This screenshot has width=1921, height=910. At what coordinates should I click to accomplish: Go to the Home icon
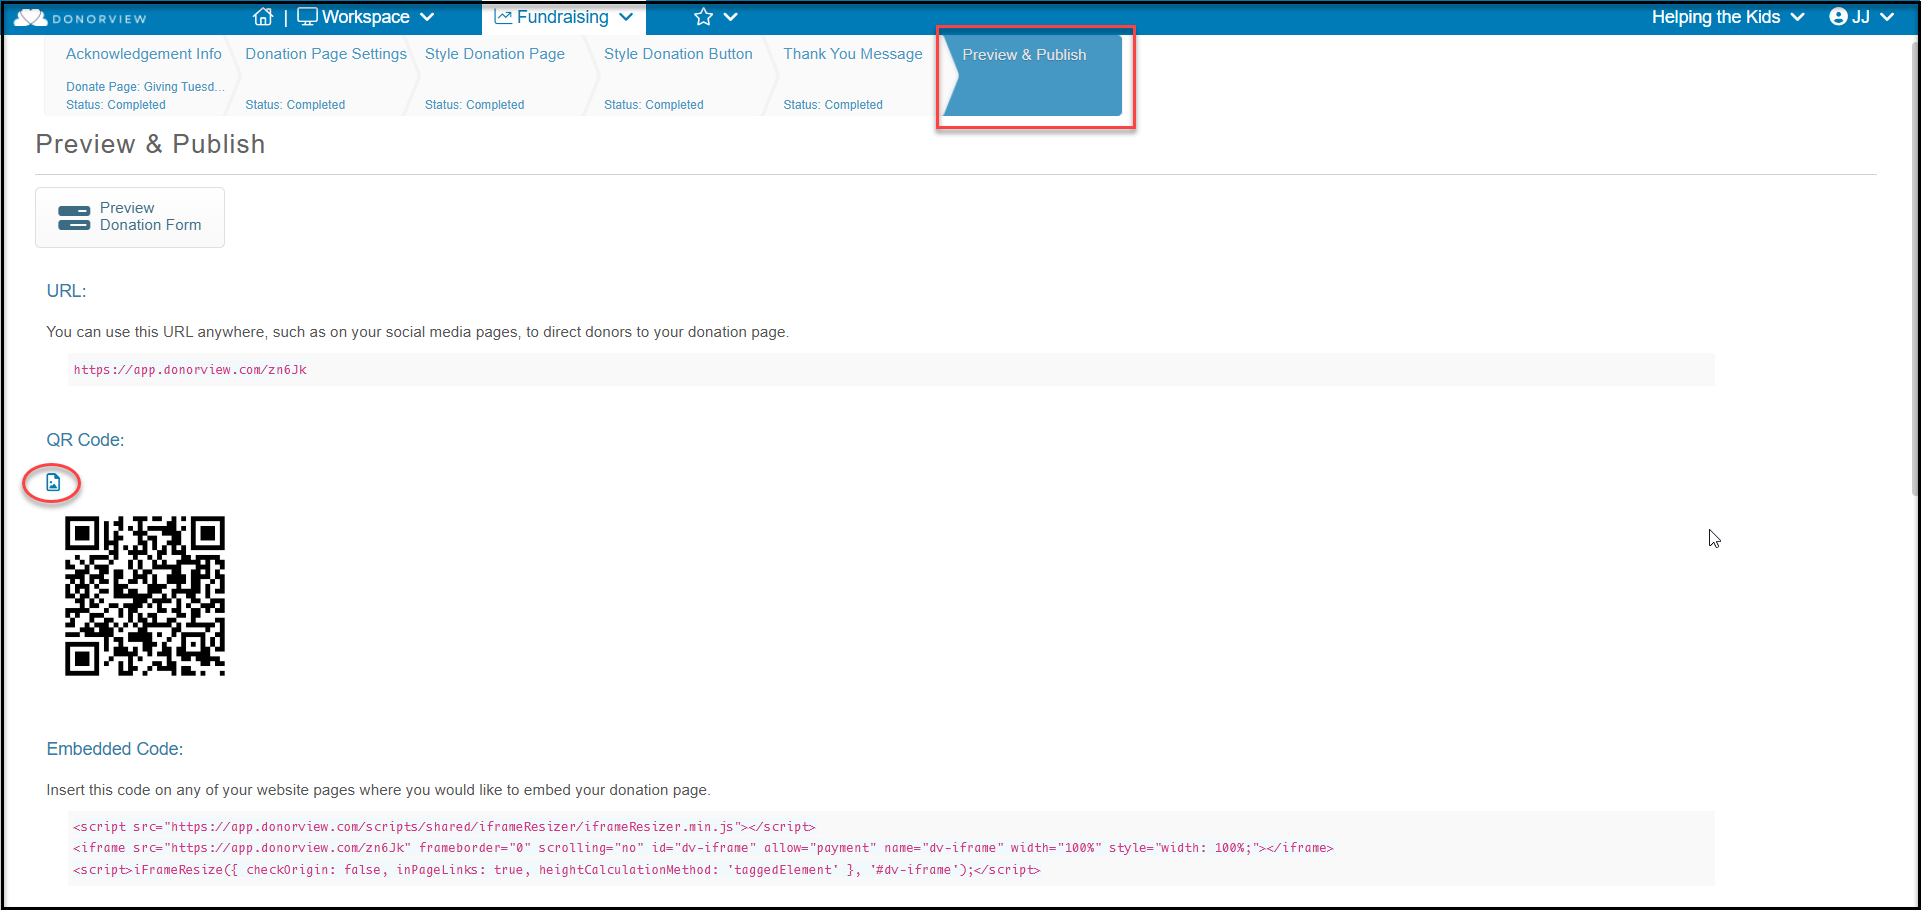[x=263, y=17]
